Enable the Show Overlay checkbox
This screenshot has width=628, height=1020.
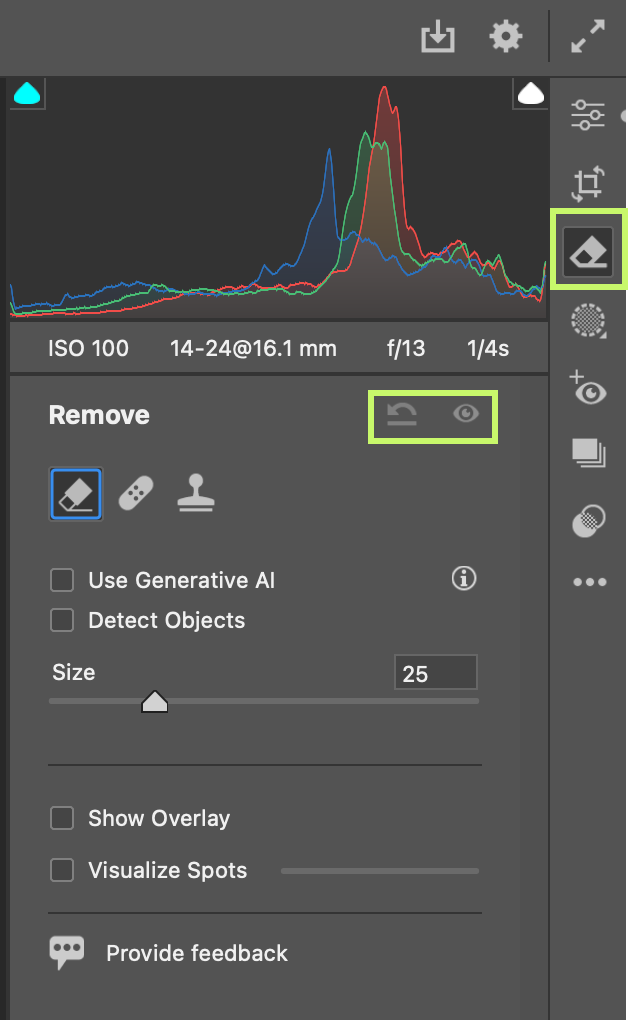click(62, 818)
